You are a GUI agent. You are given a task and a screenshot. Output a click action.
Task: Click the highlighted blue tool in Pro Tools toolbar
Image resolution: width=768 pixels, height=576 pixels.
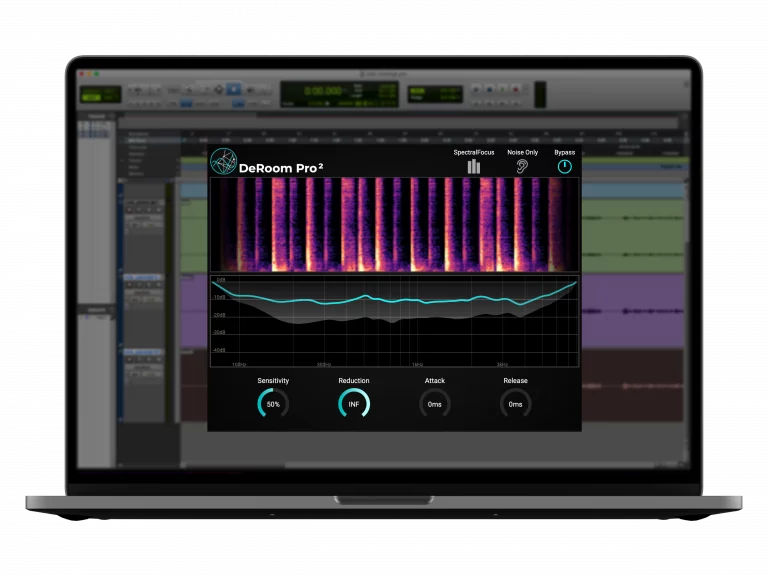click(x=234, y=89)
